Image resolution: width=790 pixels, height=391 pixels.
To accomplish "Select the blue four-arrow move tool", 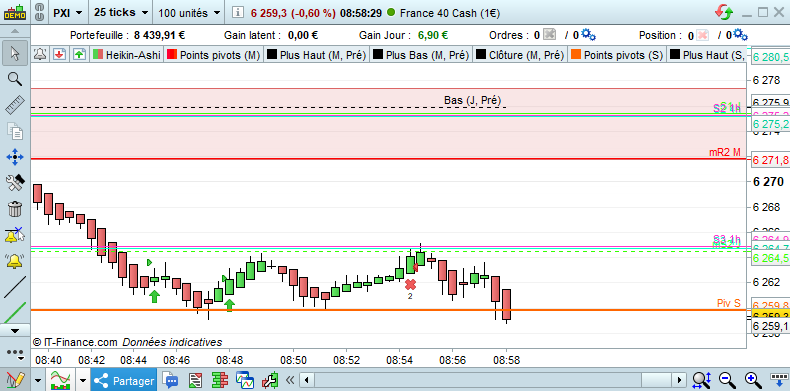I will tap(15, 157).
